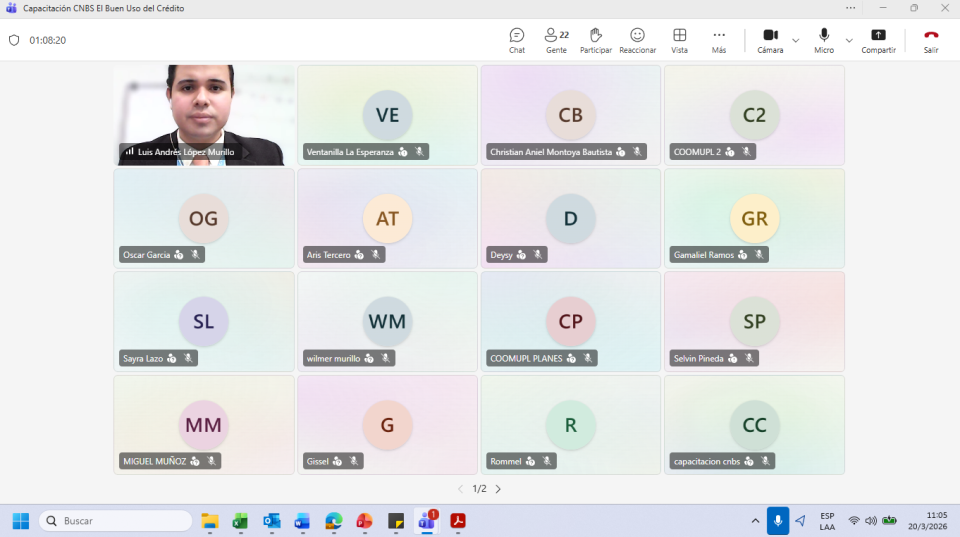Toggle the taskbar microphone indicator
Viewport: 960px width, 537px height.
[x=778, y=521]
